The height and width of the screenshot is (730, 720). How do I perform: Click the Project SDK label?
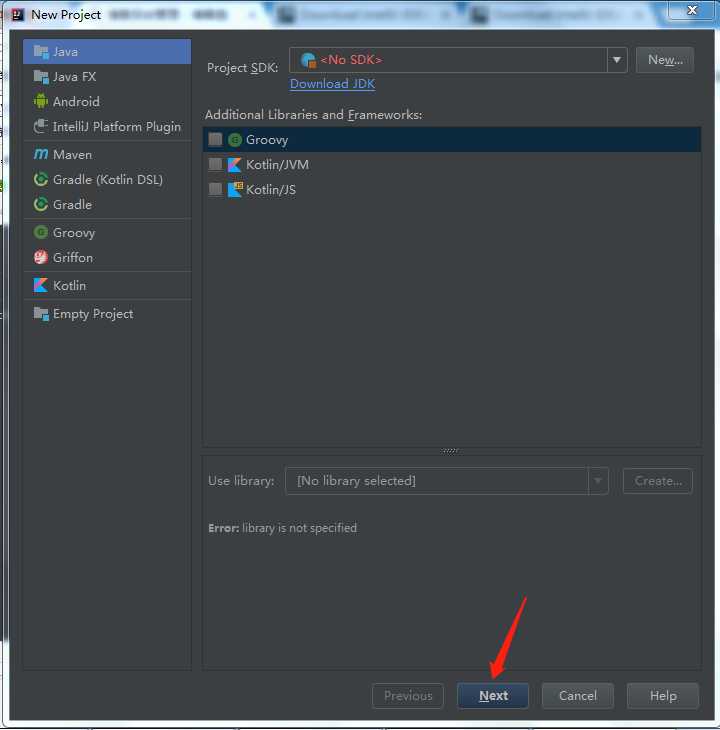click(242, 68)
